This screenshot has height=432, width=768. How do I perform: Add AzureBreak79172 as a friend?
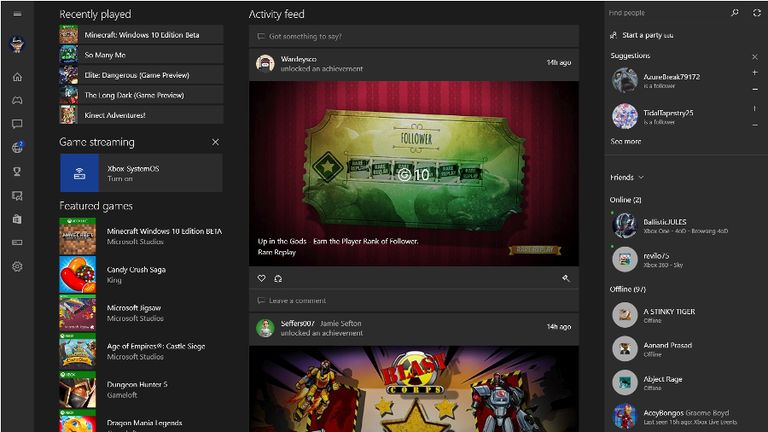[x=755, y=72]
